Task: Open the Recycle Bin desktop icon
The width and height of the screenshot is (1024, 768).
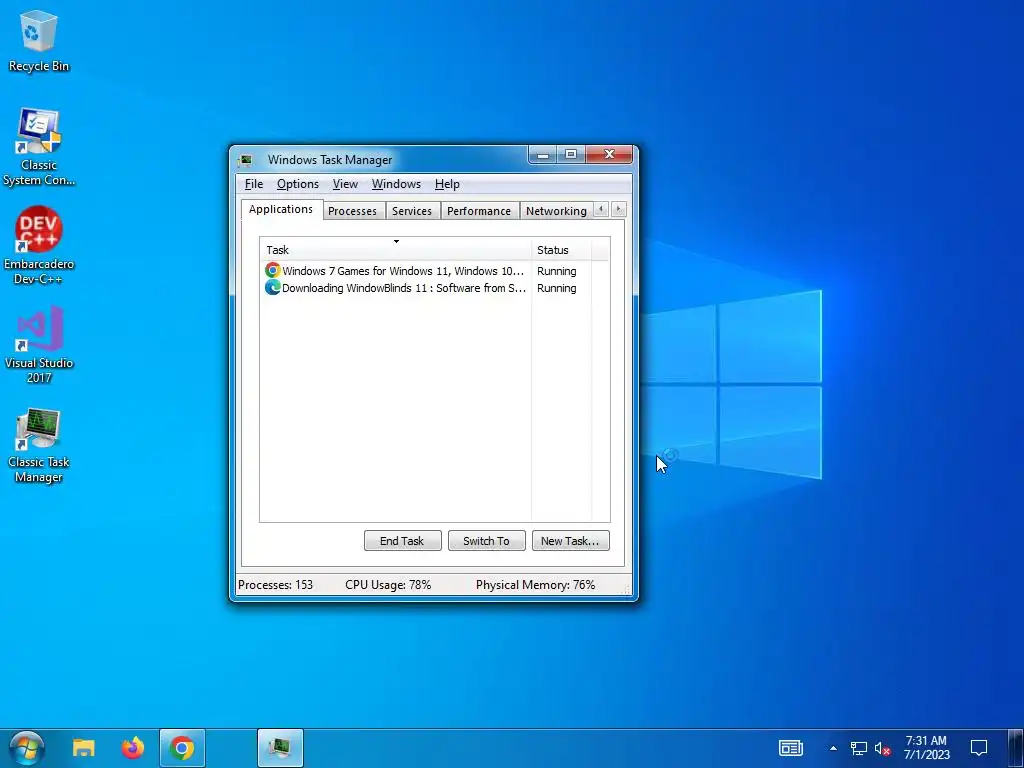Action: [x=39, y=40]
